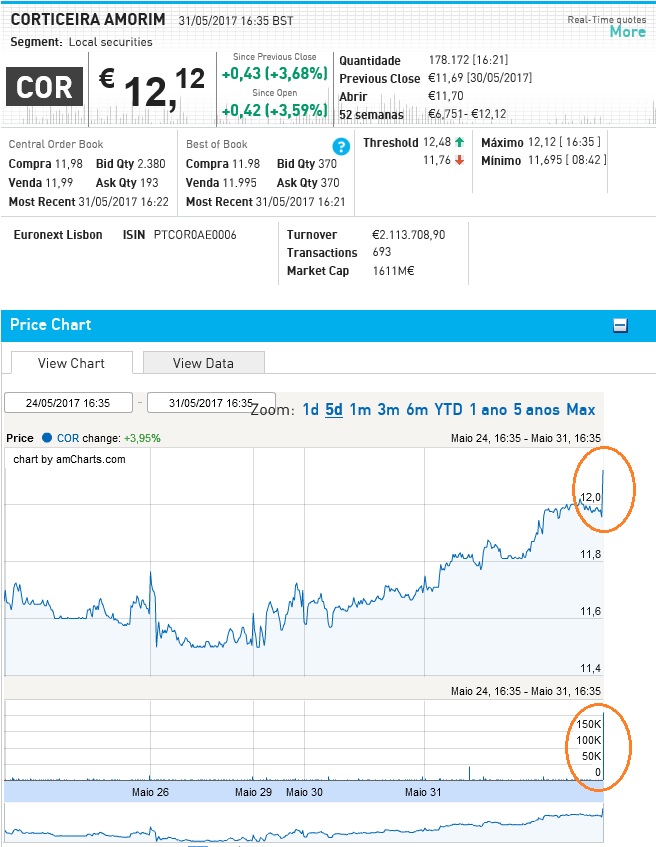This screenshot has width=656, height=847.
Task: Collapse the Price Chart panel minus icon
Action: click(x=620, y=325)
